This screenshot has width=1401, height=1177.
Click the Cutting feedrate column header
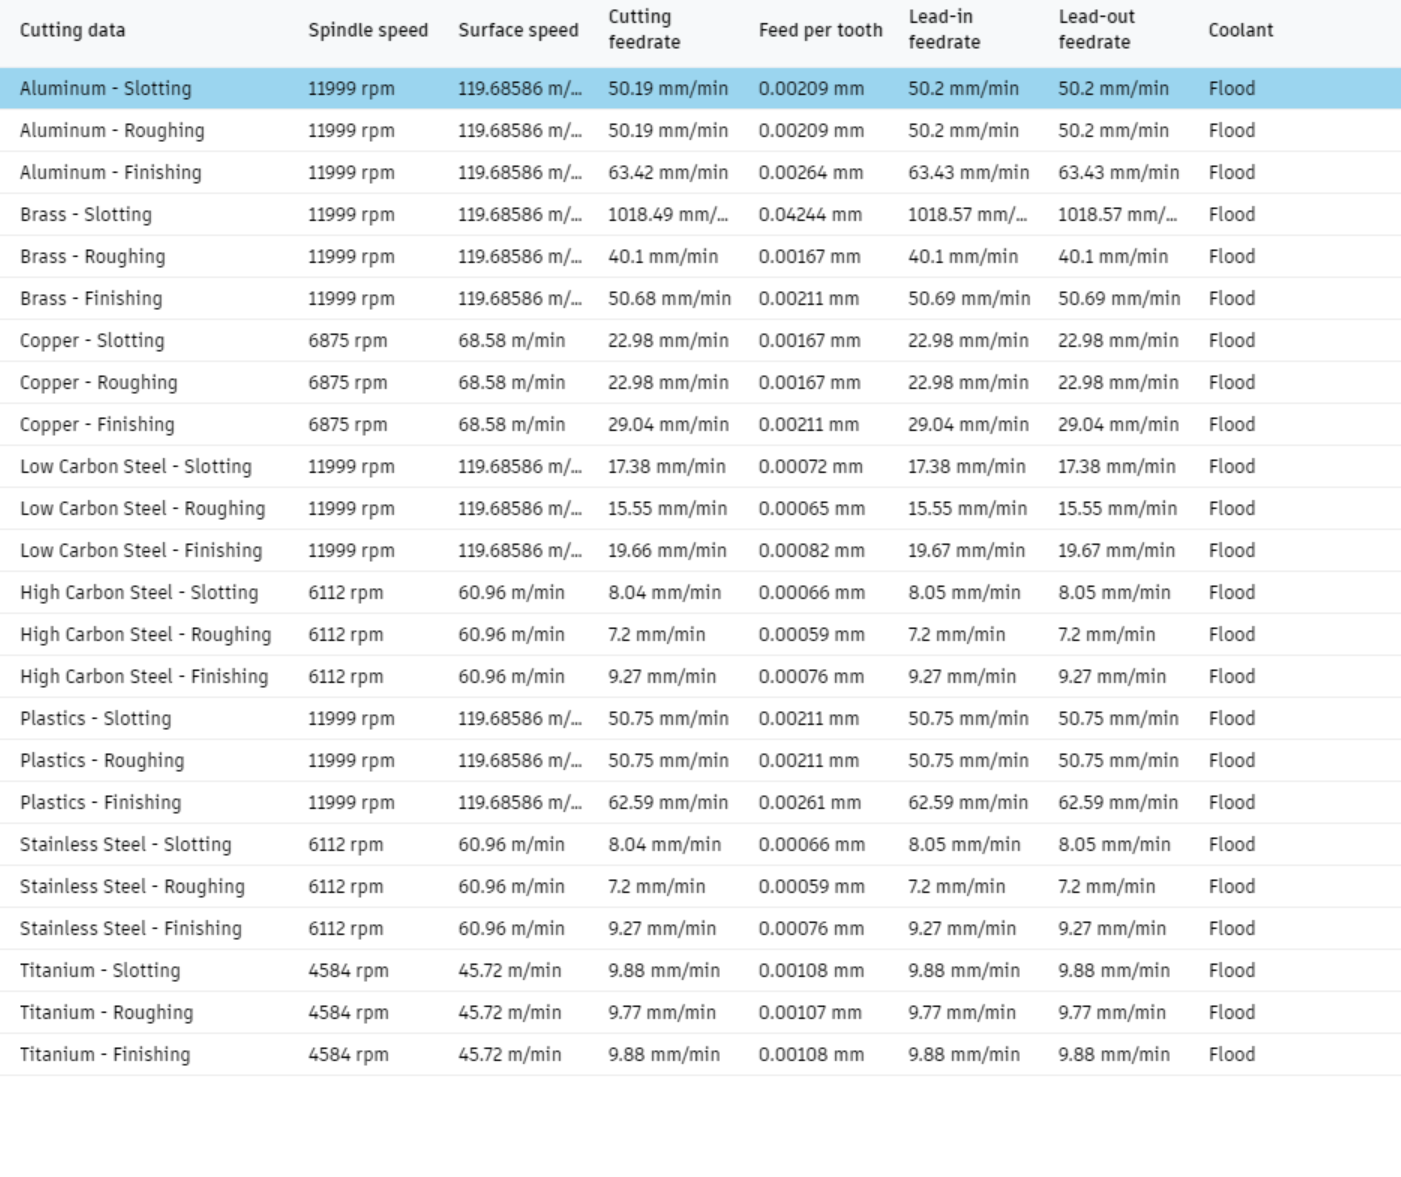(x=644, y=30)
